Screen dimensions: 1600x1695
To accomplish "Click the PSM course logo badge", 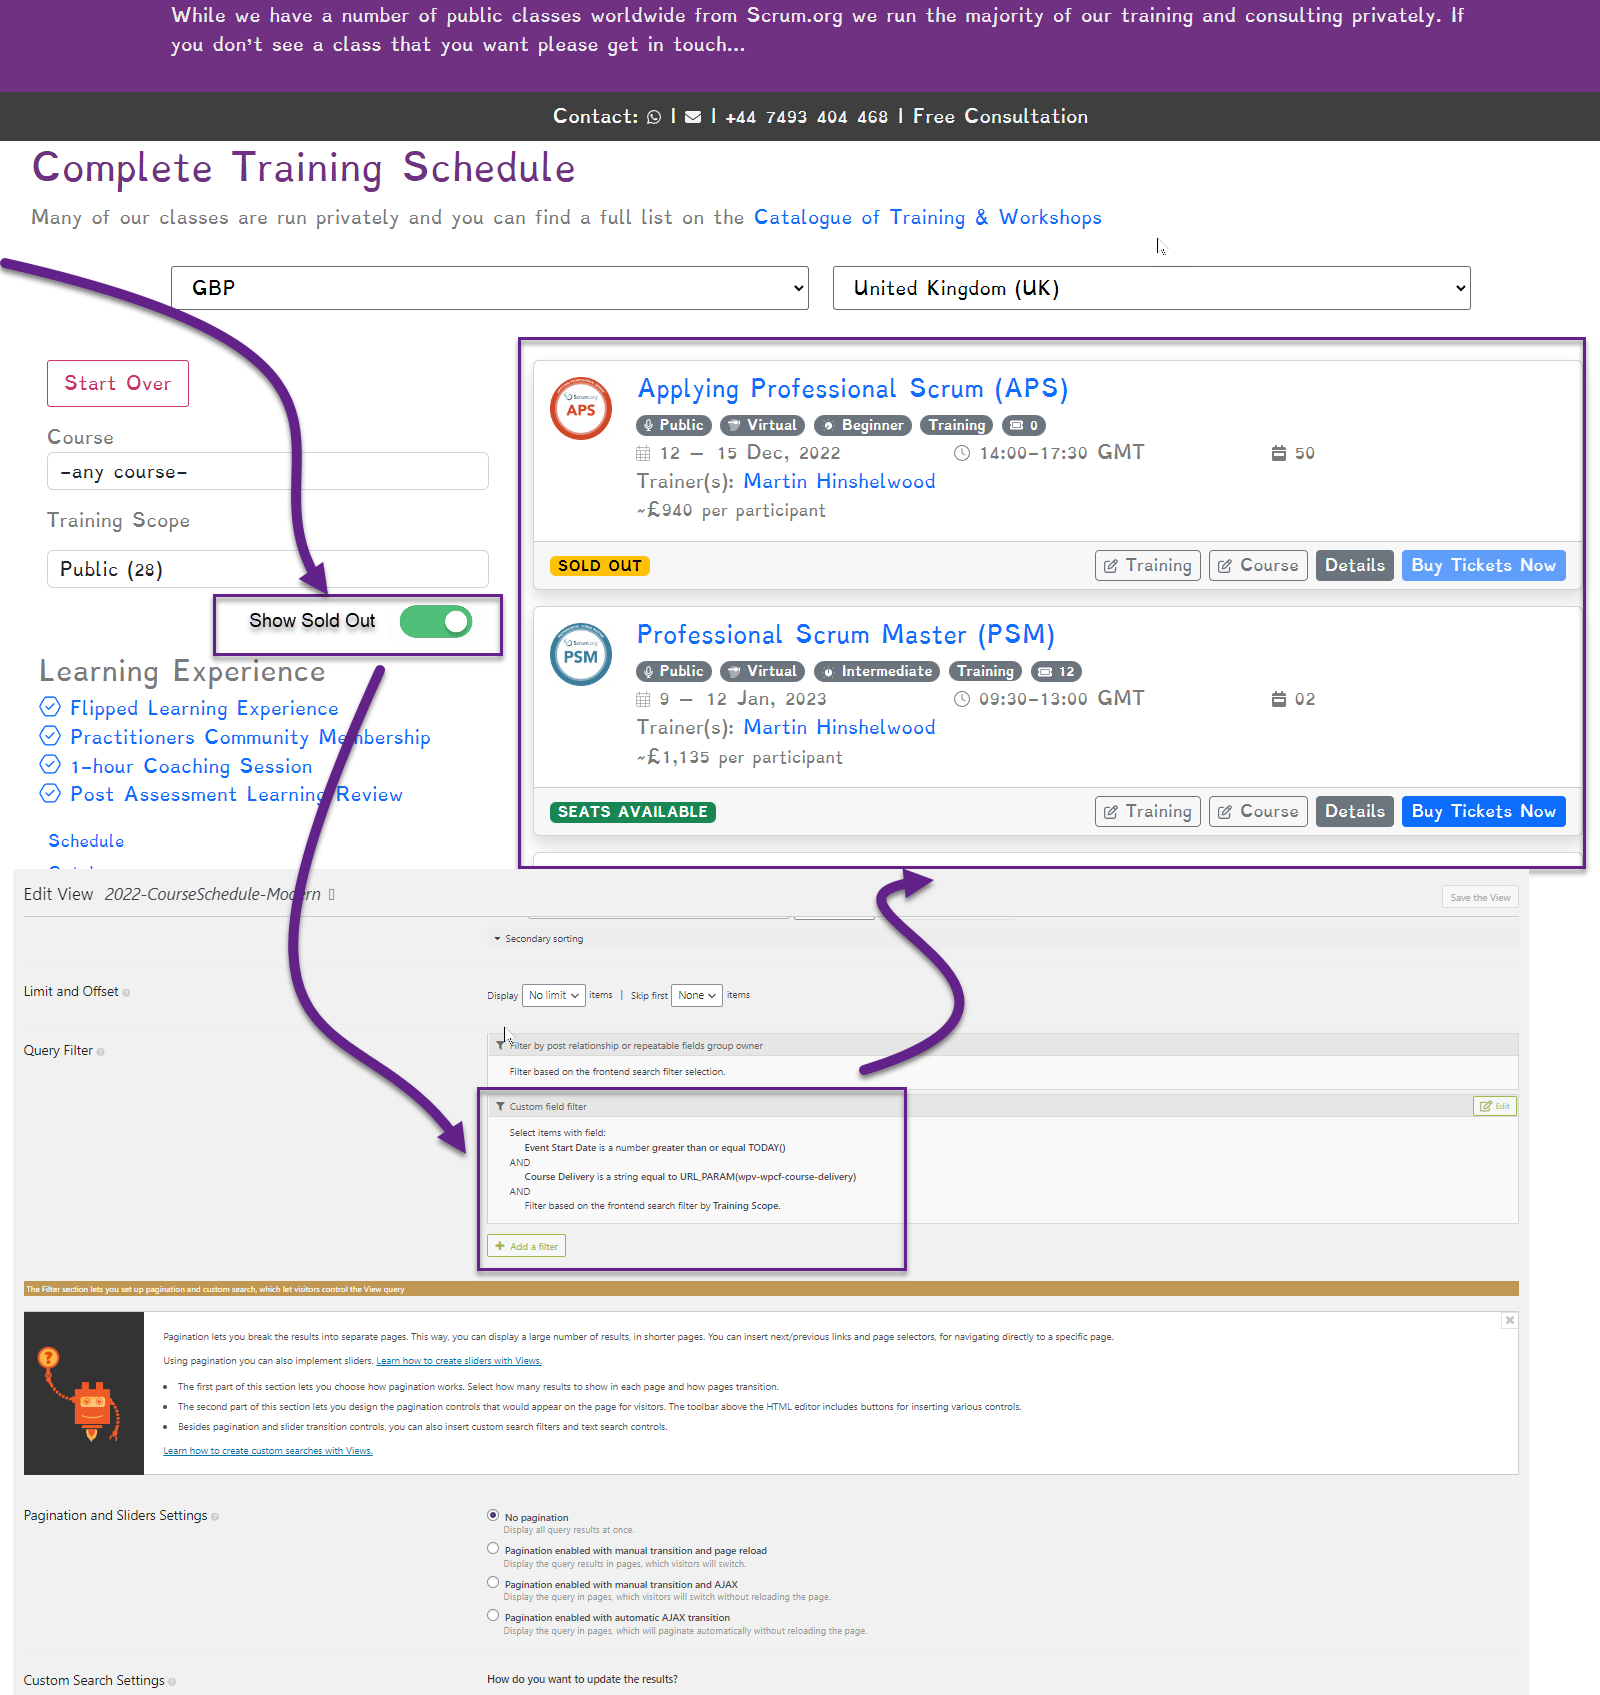I will 581,655.
